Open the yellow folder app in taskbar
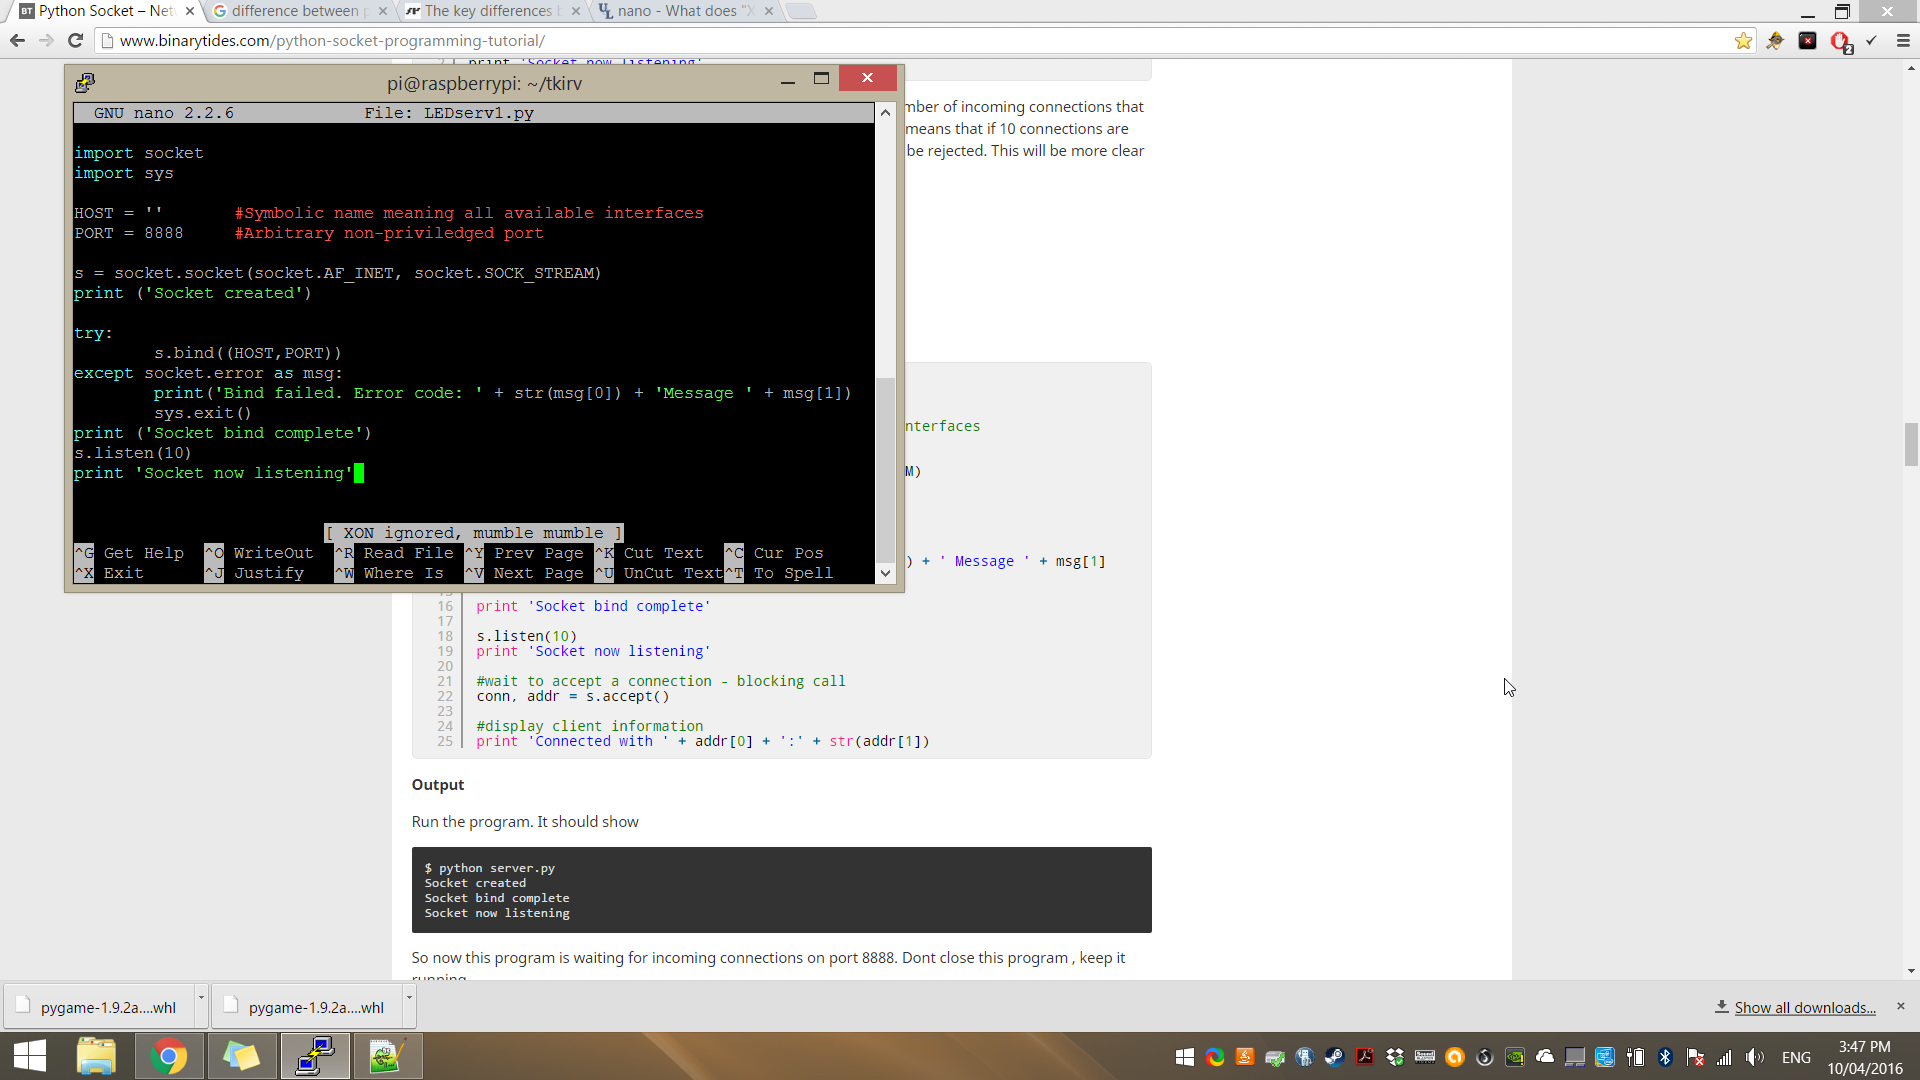Image resolution: width=1920 pixels, height=1080 pixels. click(241, 1056)
